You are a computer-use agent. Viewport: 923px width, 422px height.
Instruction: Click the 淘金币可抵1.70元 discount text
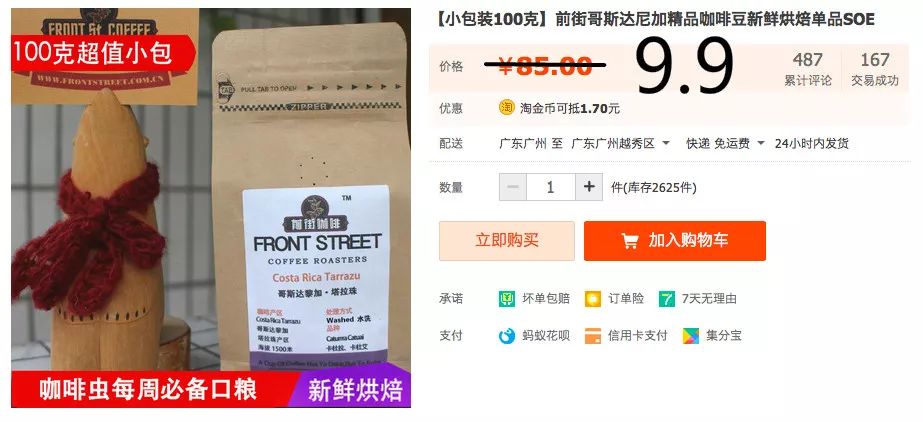tap(570, 108)
